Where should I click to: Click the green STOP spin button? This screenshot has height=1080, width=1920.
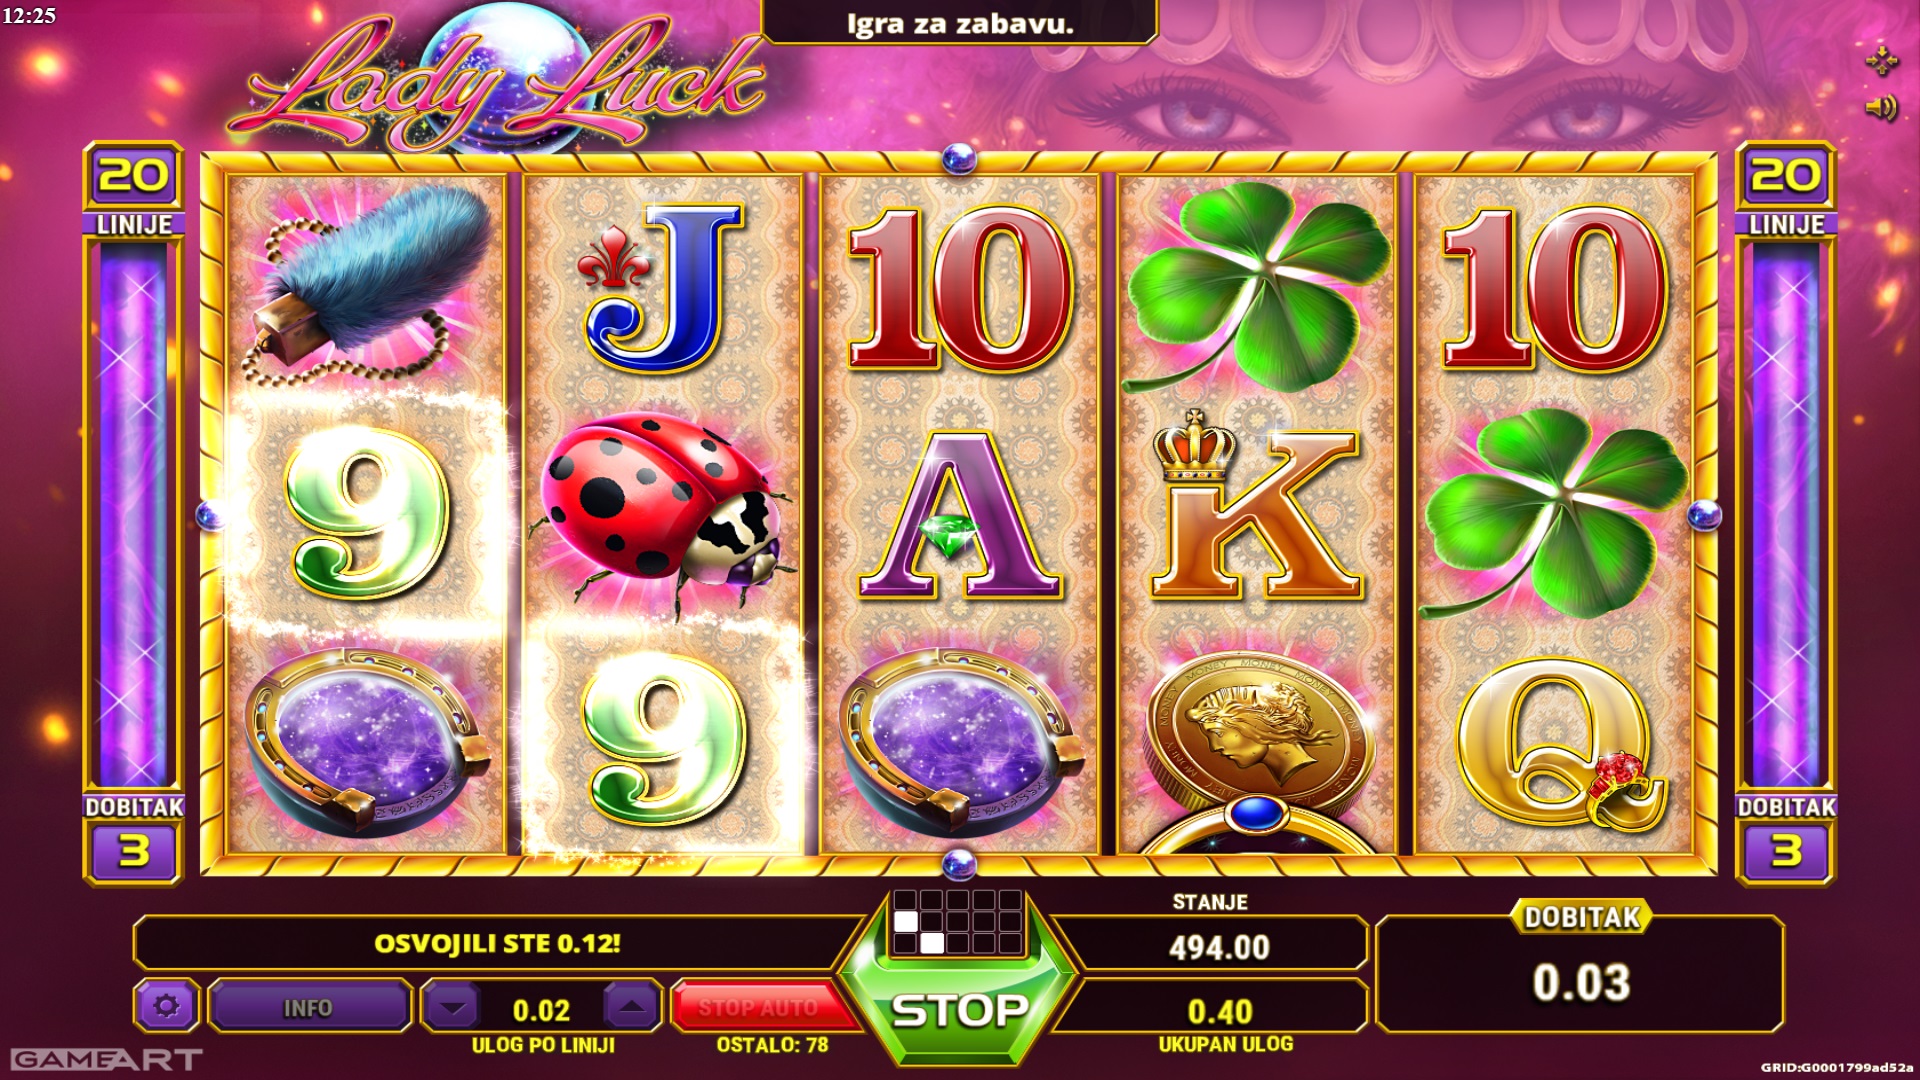[x=959, y=1011]
